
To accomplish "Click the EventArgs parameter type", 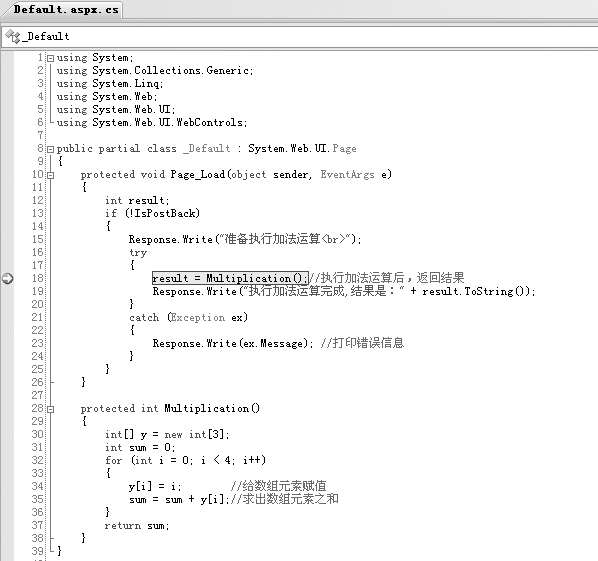I will pos(347,175).
